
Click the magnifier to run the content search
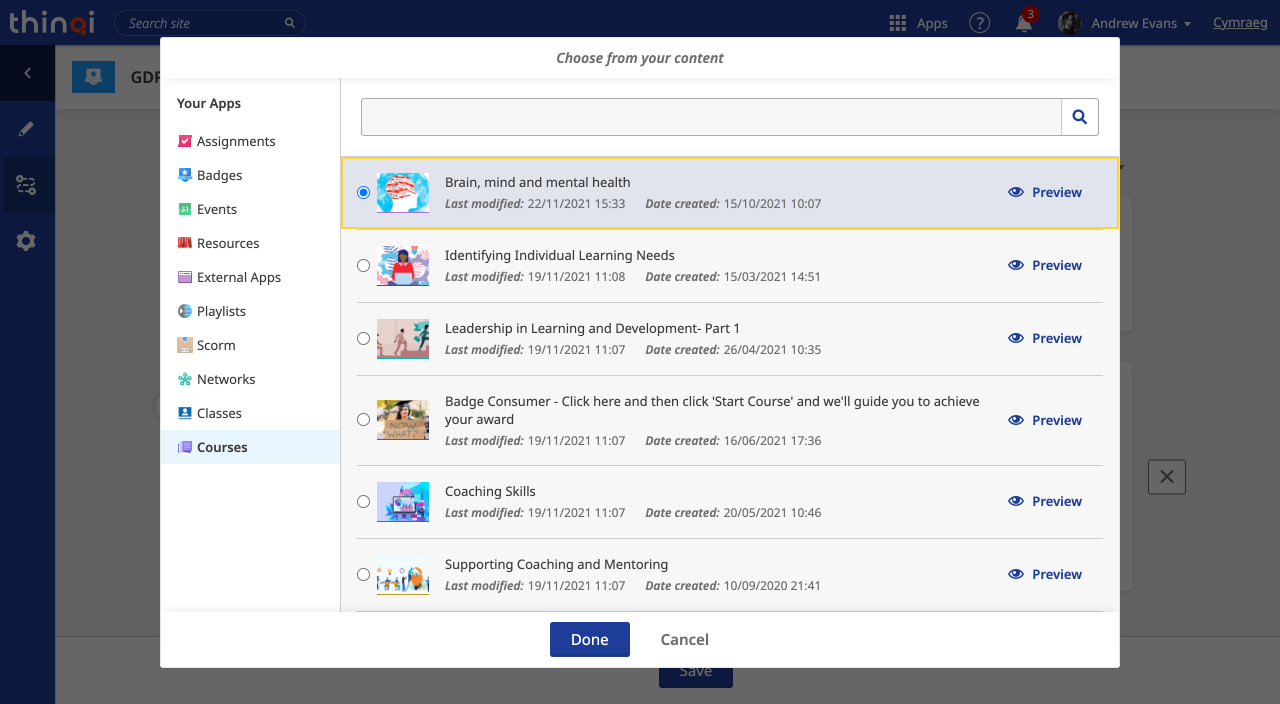(1079, 116)
